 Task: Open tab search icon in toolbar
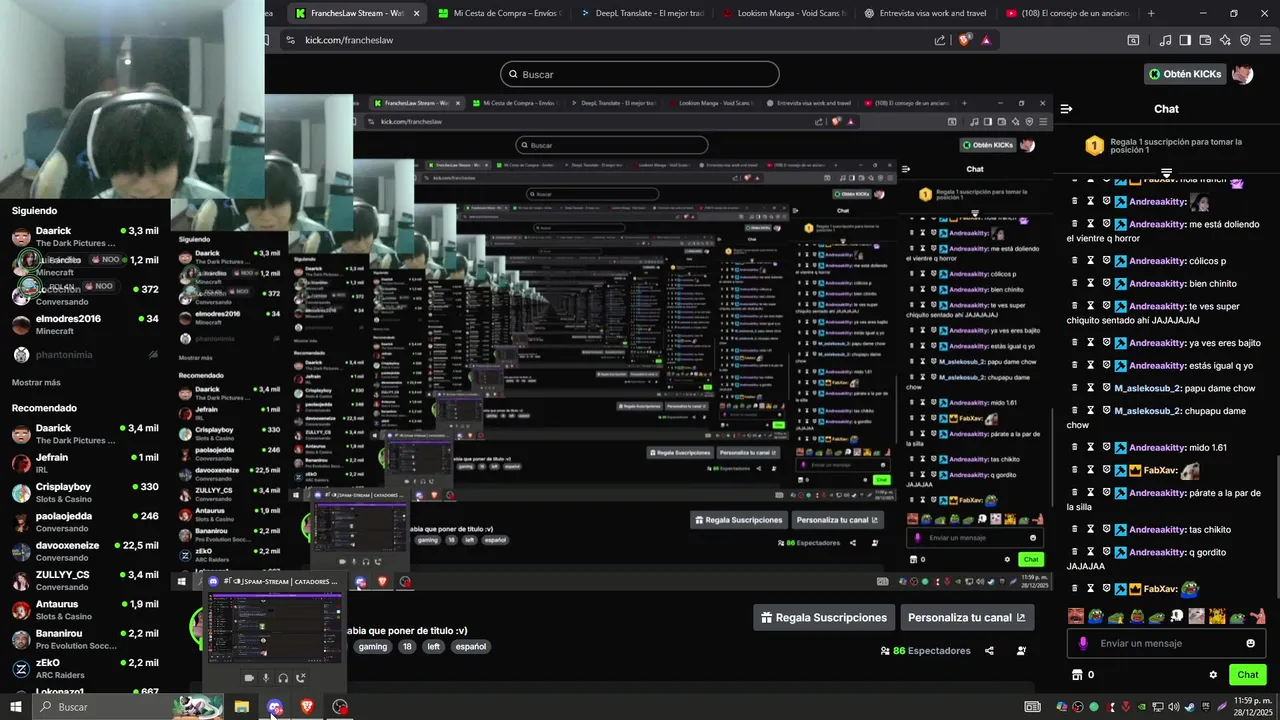click(x=1133, y=40)
